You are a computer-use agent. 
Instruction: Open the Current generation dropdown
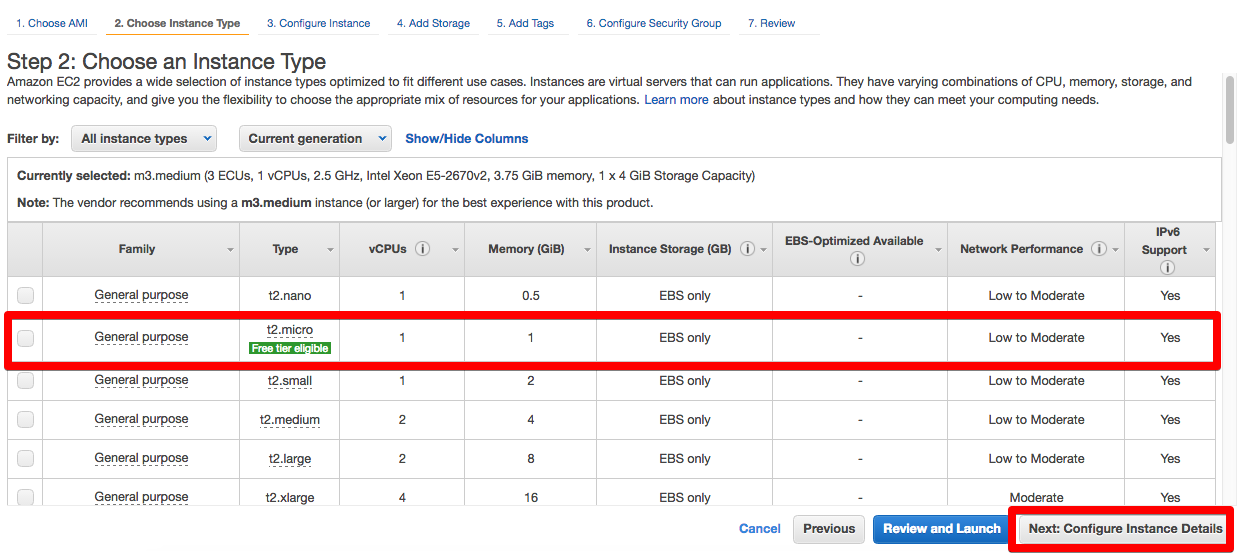pyautogui.click(x=315, y=139)
